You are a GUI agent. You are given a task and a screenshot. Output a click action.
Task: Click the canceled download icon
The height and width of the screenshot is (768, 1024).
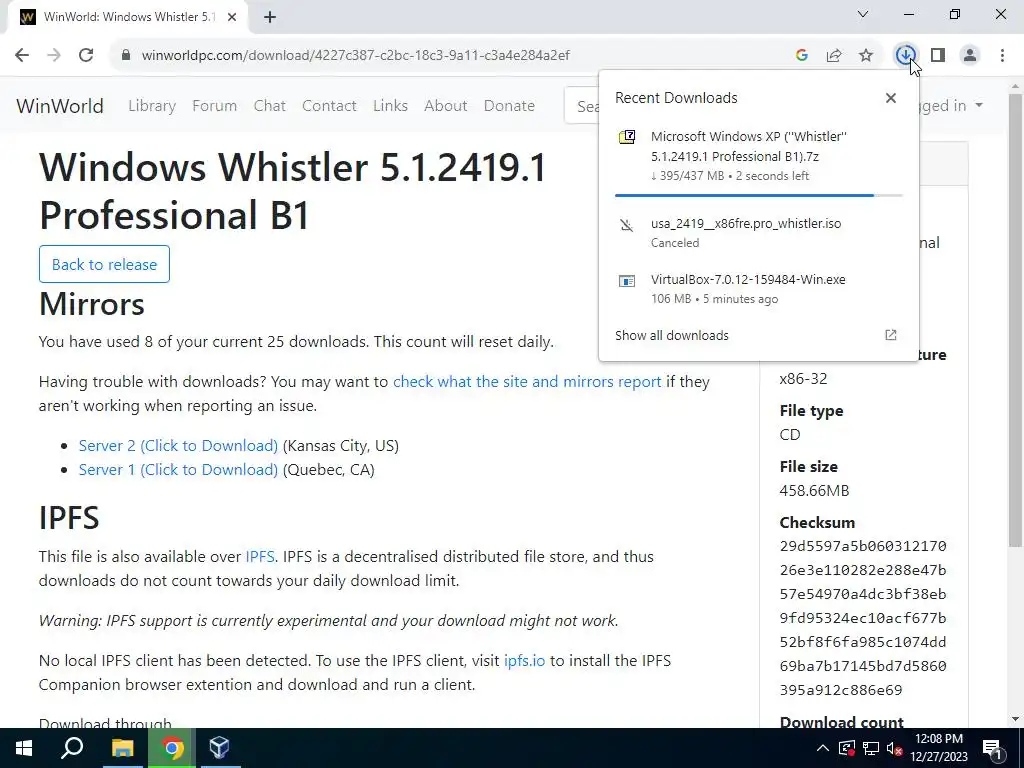(627, 225)
